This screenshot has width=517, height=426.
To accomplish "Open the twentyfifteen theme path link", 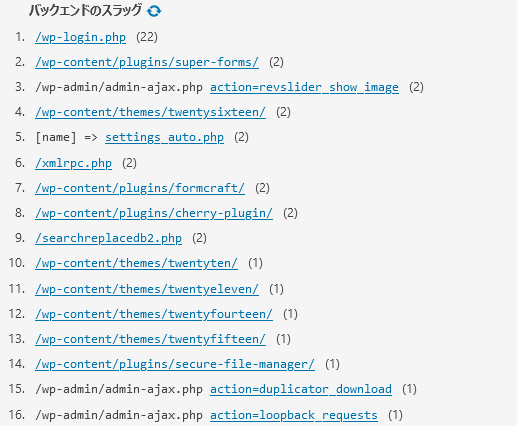I will pyautogui.click(x=150, y=339).
